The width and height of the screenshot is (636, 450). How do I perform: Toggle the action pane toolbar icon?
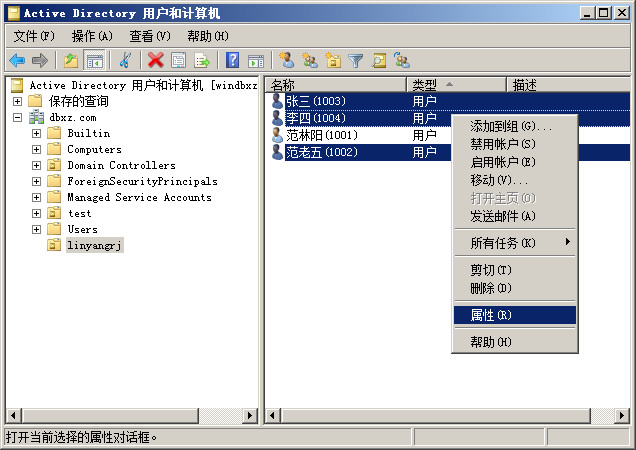256,61
